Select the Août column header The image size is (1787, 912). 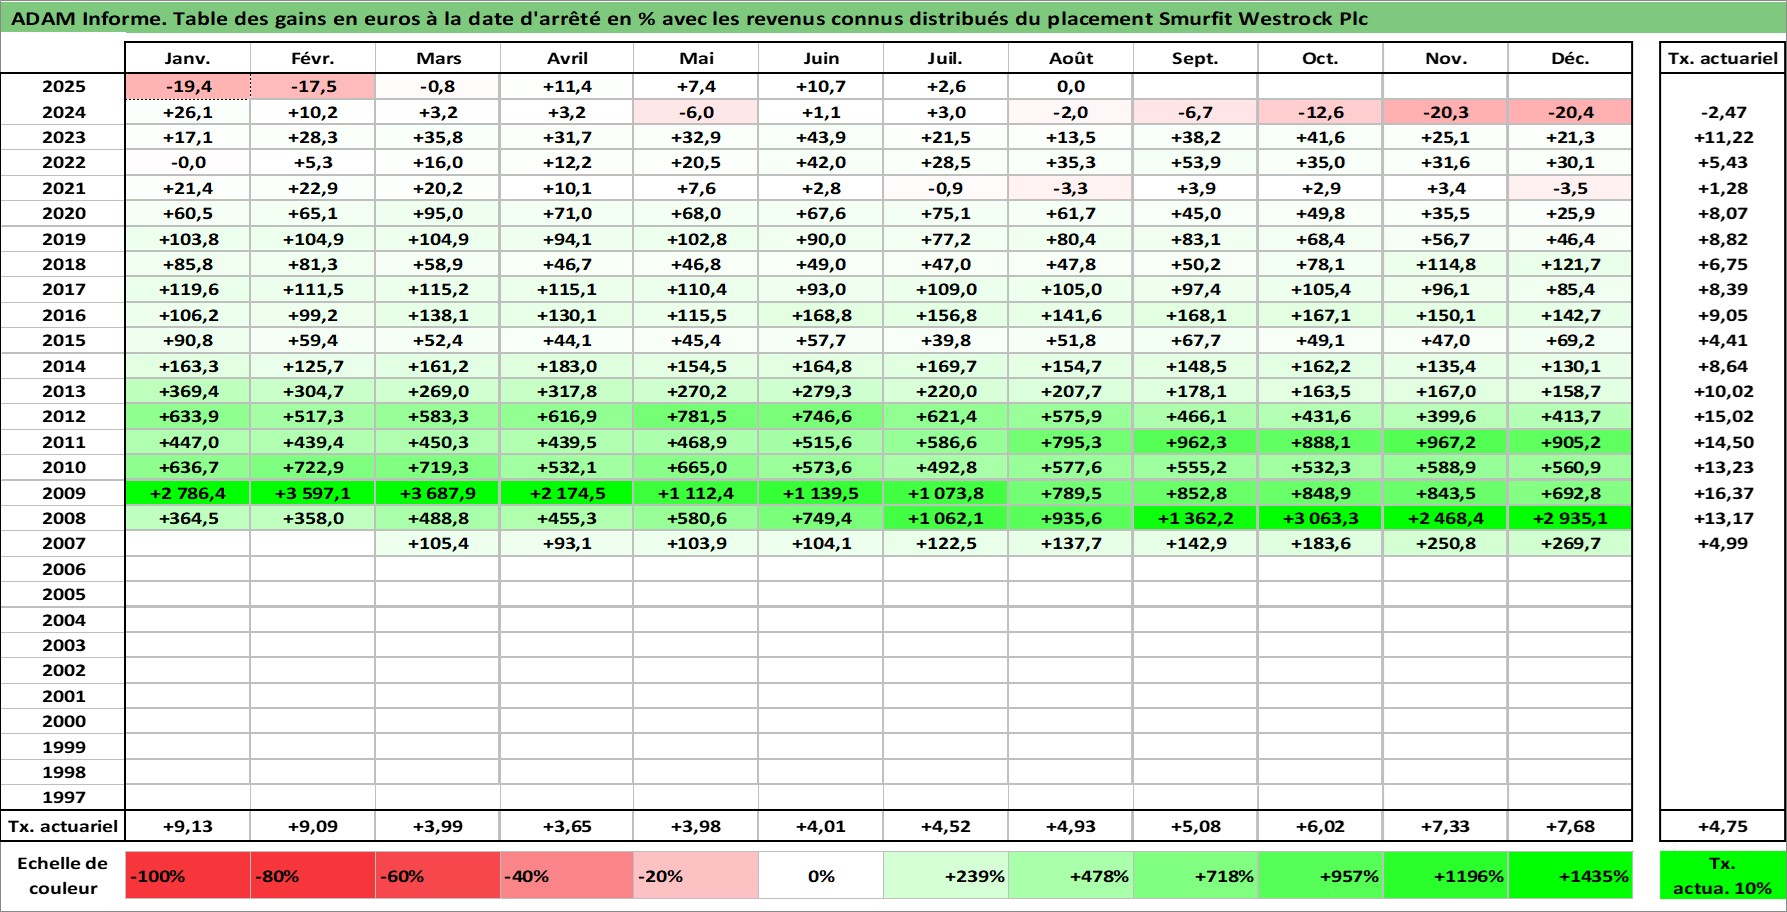coord(1070,58)
